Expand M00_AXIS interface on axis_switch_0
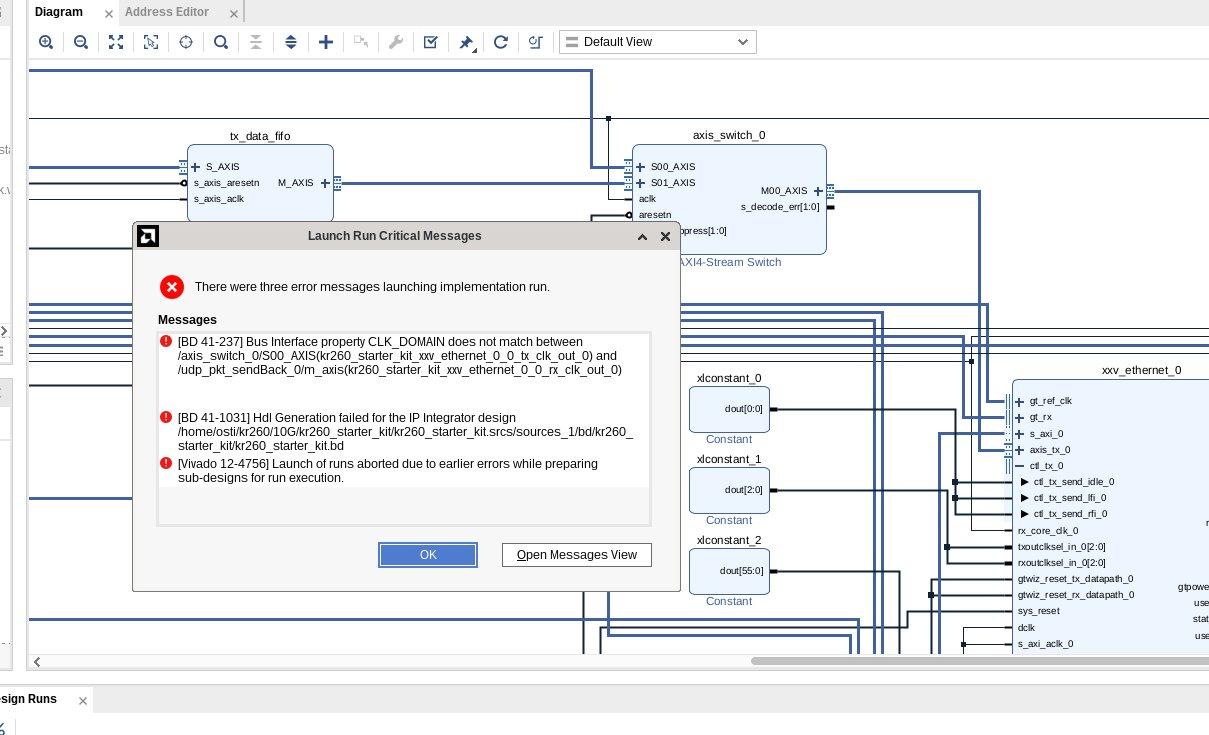 click(x=817, y=191)
